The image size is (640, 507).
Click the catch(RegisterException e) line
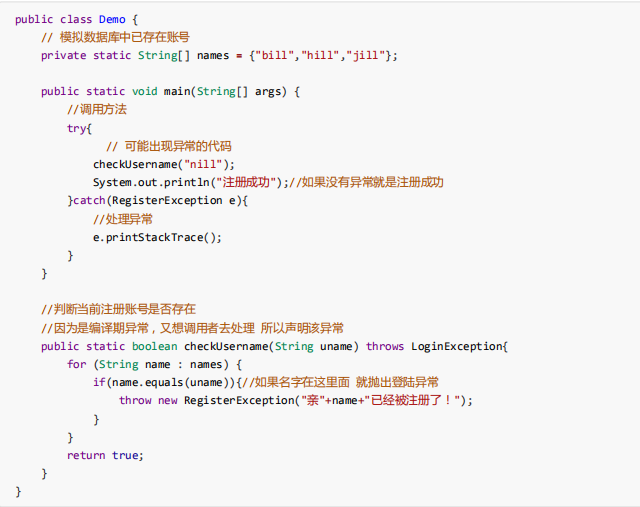click(158, 201)
